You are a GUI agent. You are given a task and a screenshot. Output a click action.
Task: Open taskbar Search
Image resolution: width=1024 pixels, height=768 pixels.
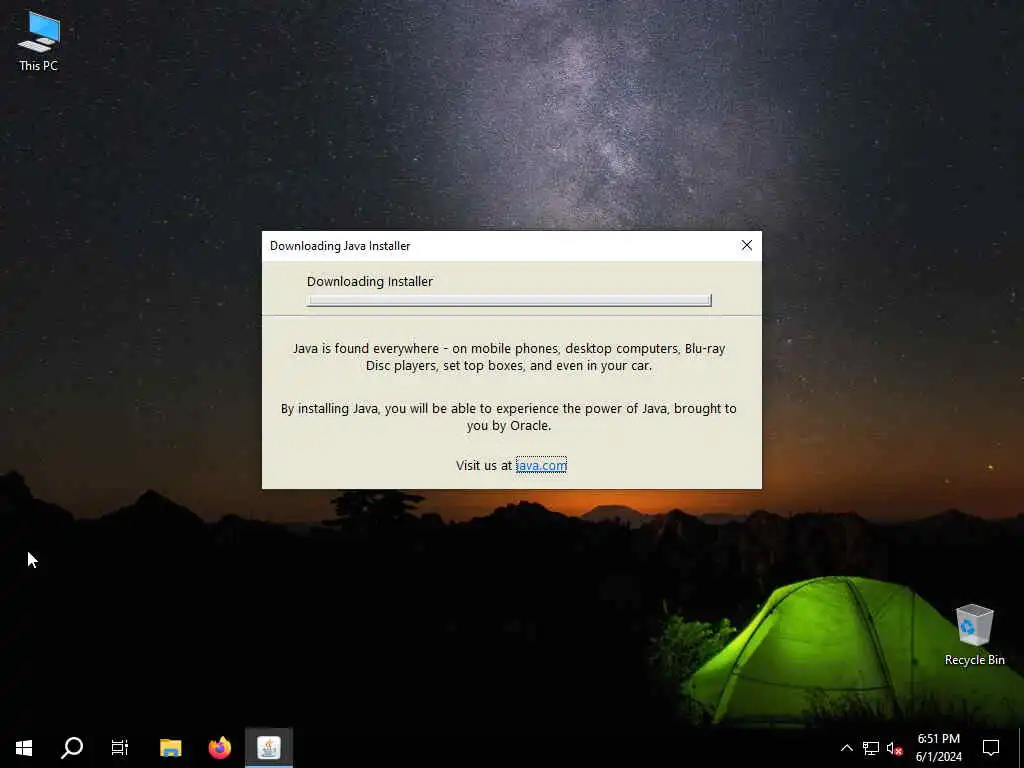click(72, 748)
